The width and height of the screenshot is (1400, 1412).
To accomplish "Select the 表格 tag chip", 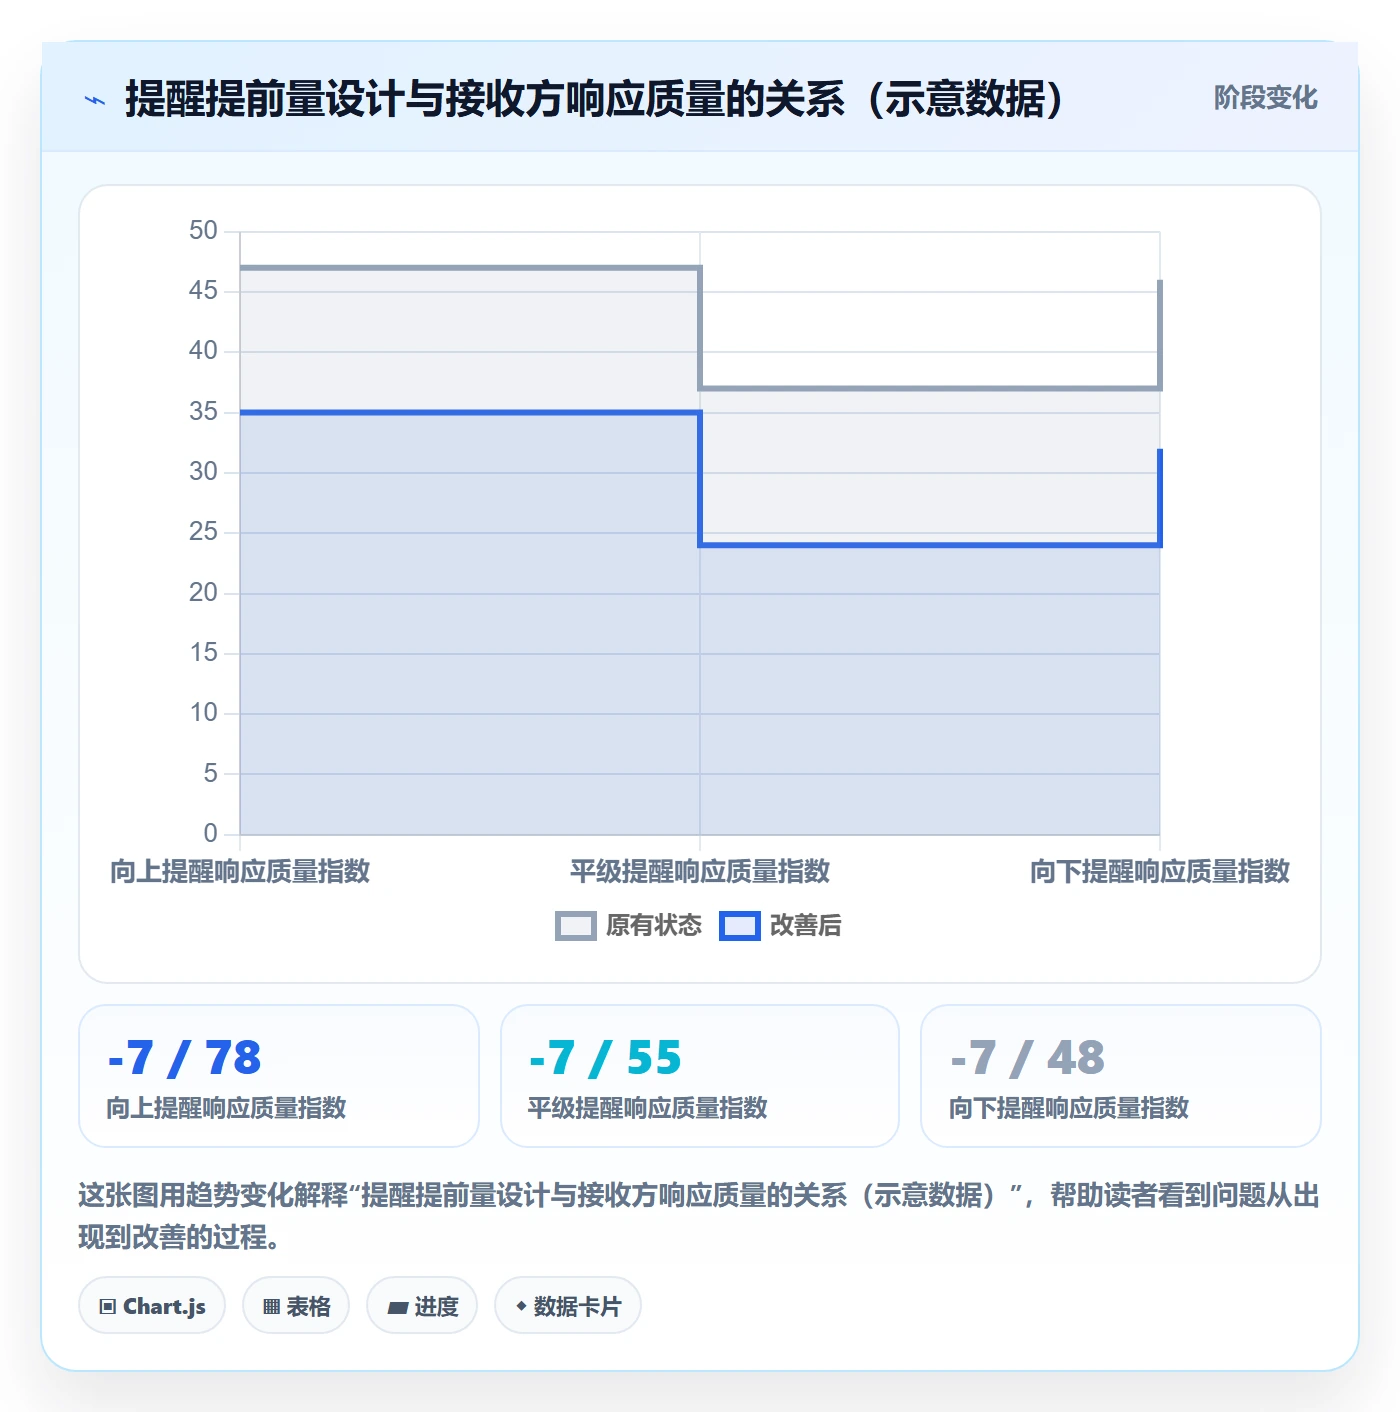I will coord(296,1306).
